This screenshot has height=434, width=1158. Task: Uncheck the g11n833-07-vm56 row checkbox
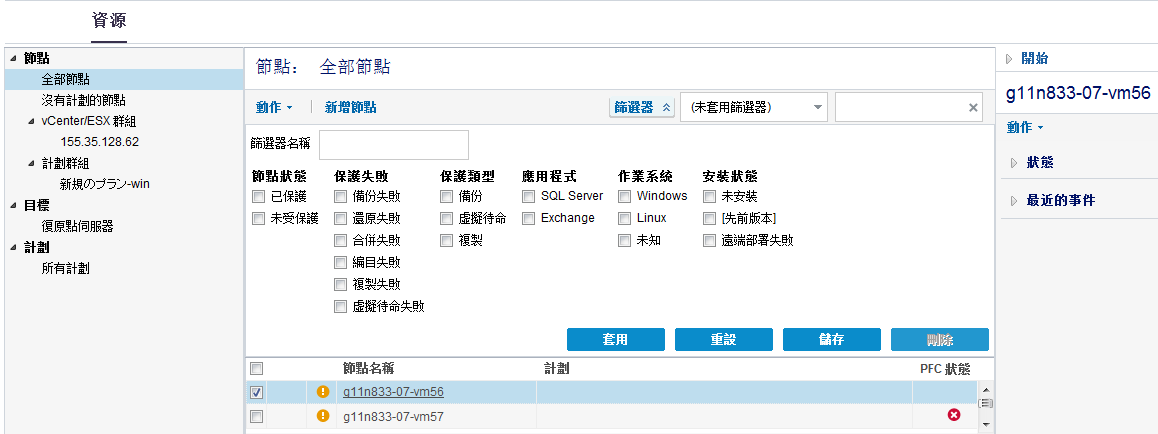coord(257,393)
